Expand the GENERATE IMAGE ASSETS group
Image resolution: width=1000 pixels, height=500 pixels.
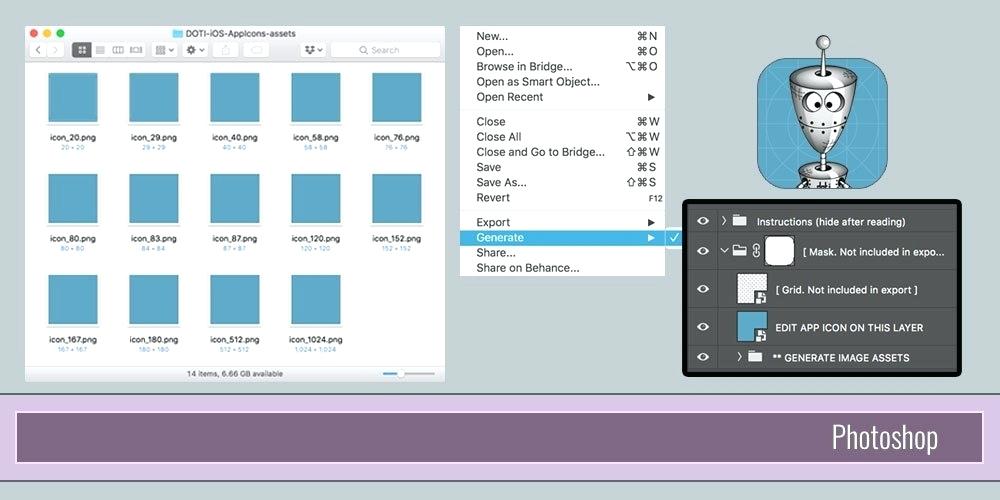click(x=740, y=357)
